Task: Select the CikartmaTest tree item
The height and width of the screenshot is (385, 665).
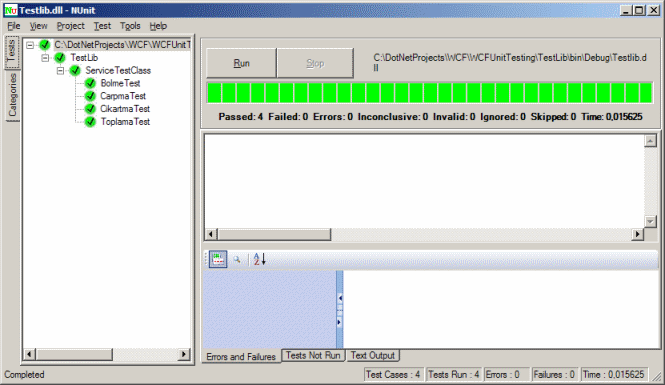Action: point(125,109)
